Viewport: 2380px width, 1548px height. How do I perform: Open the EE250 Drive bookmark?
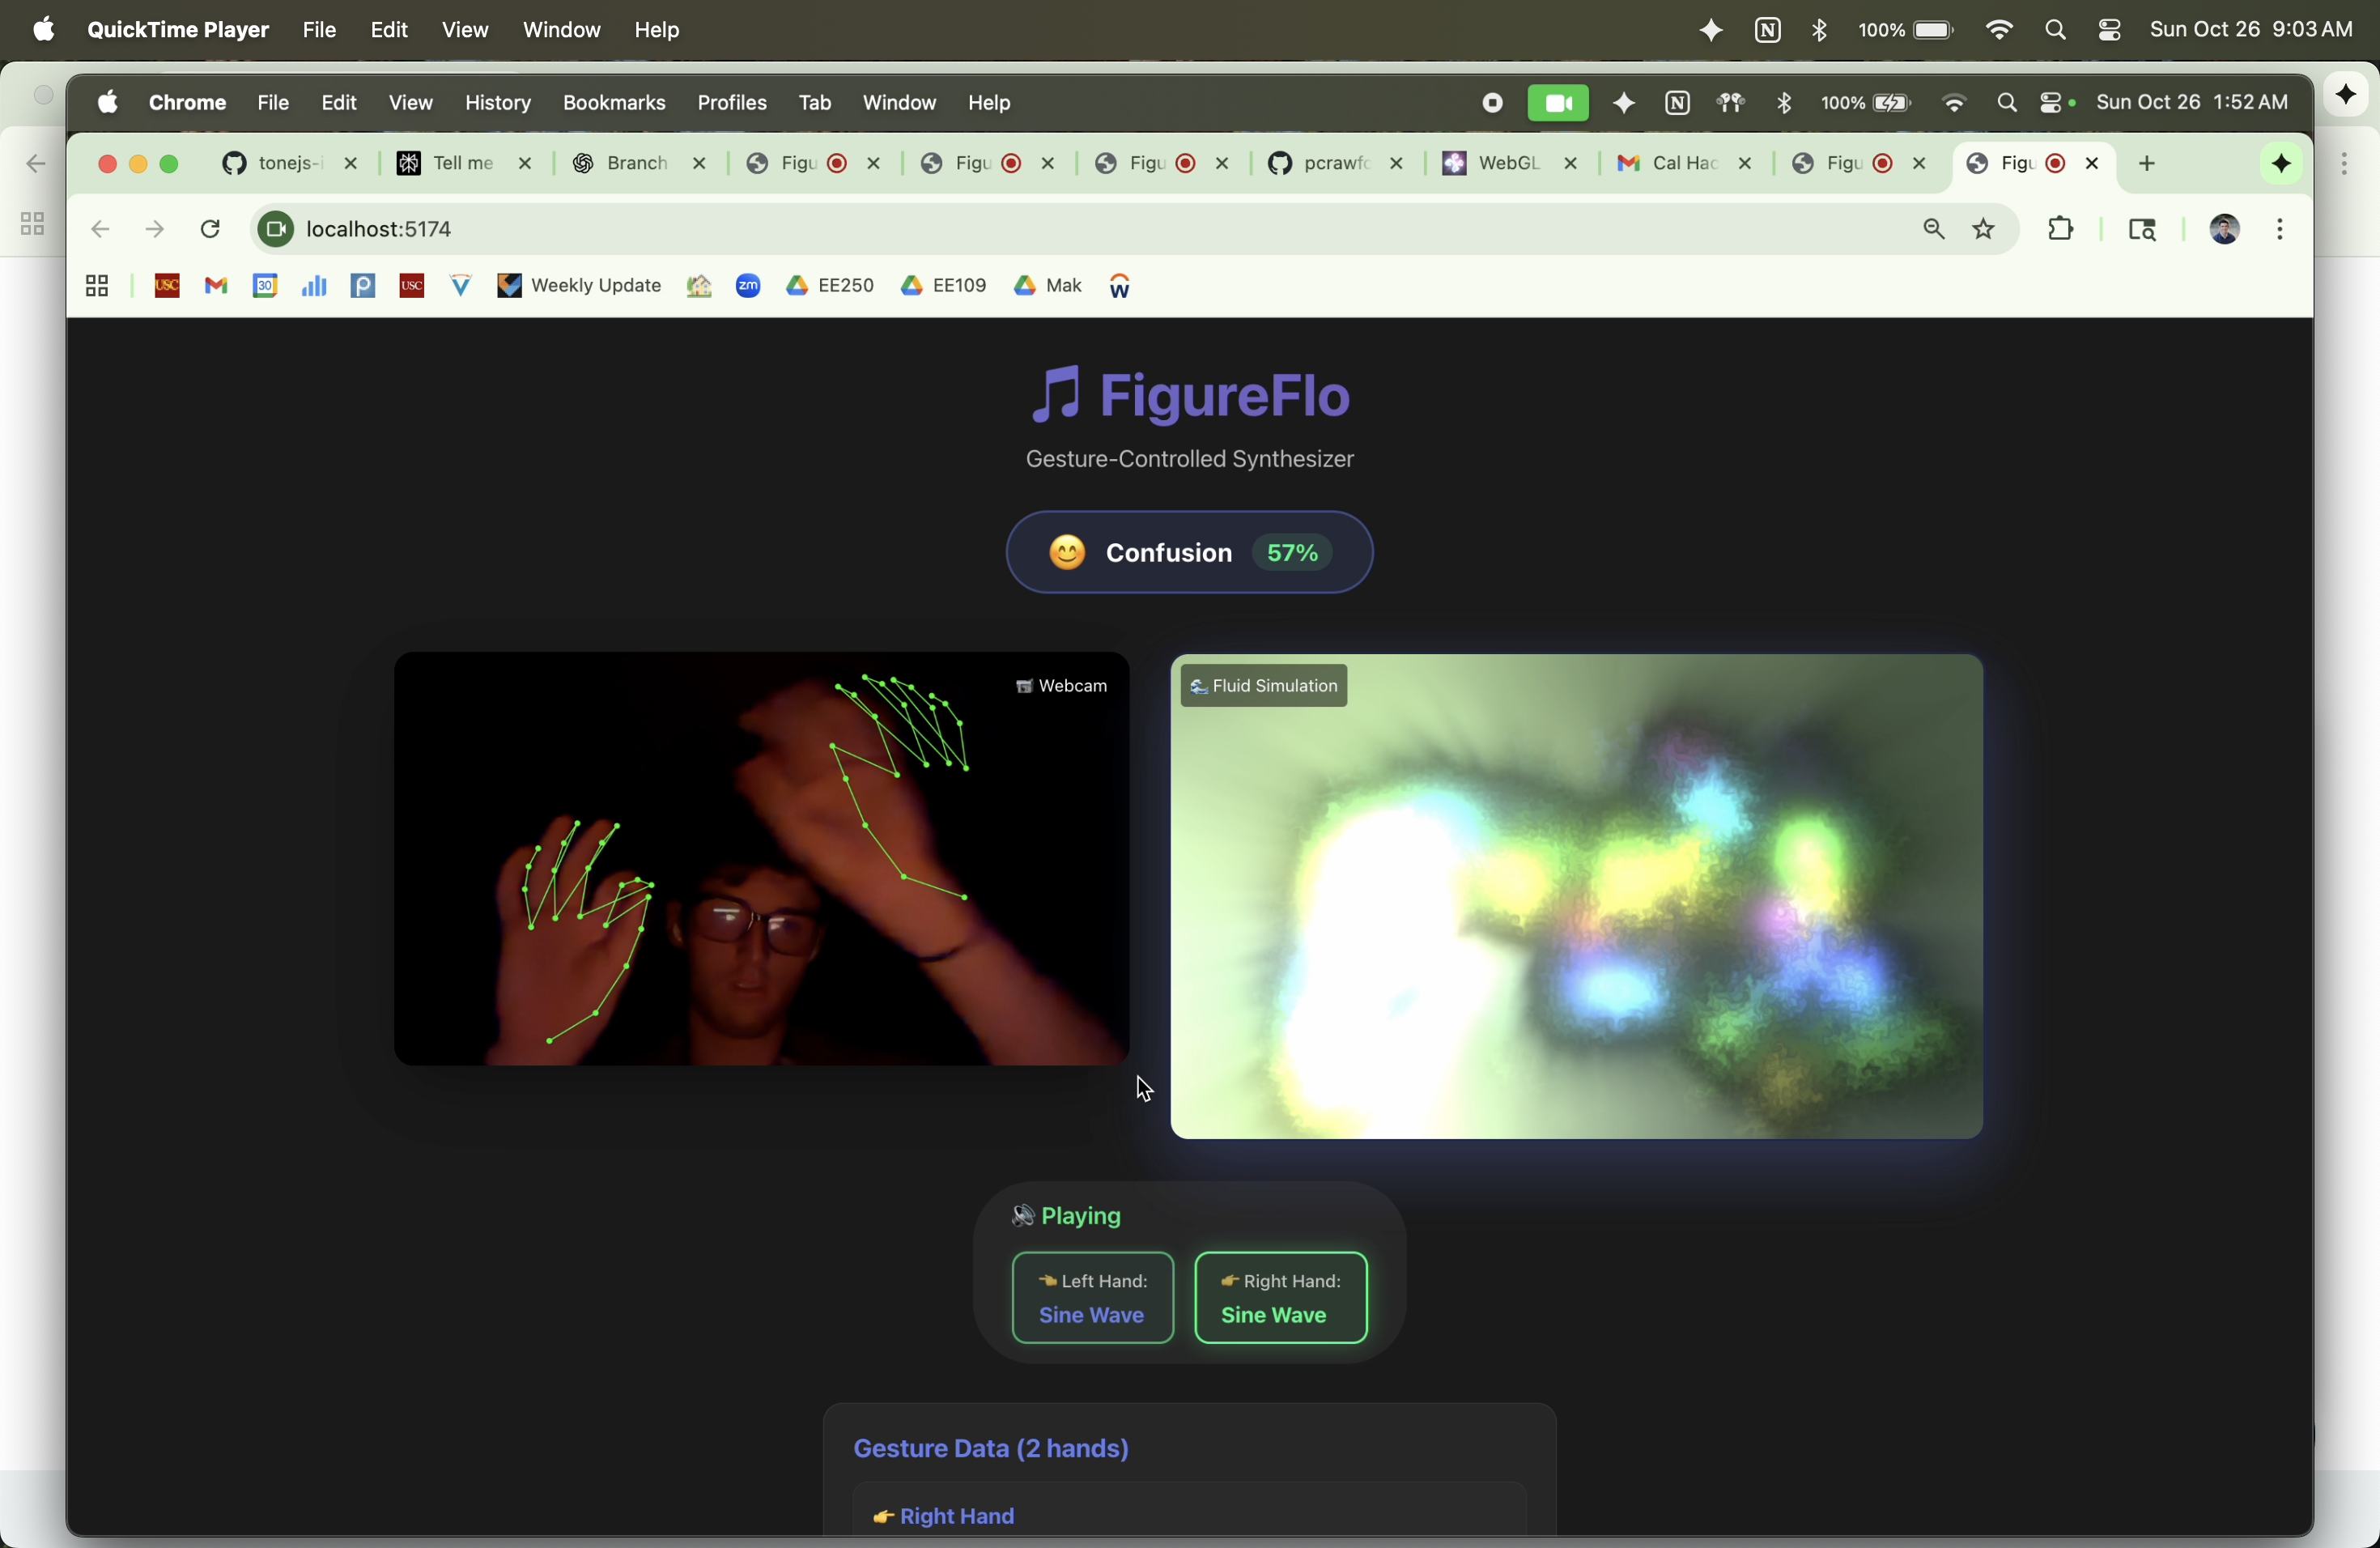point(830,287)
